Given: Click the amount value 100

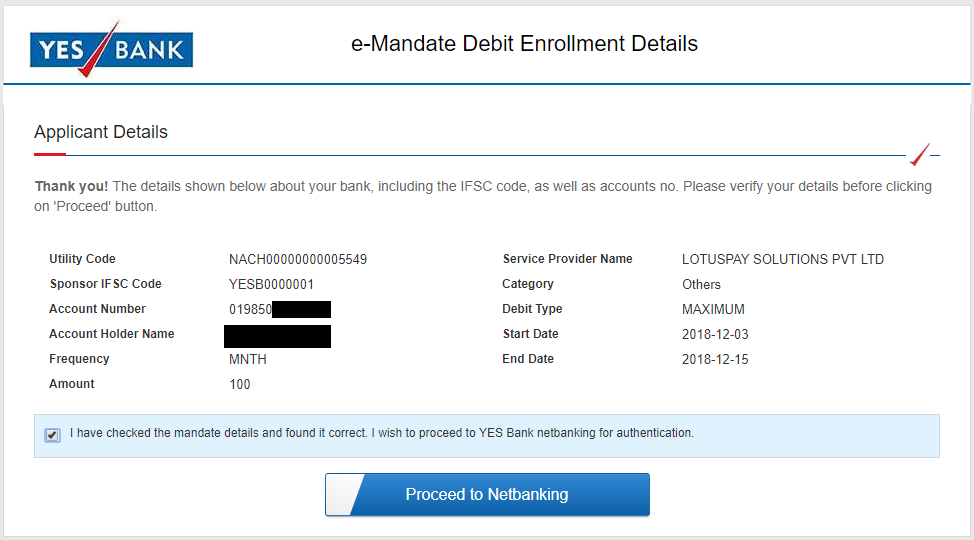Looking at the screenshot, I should coord(240,384).
